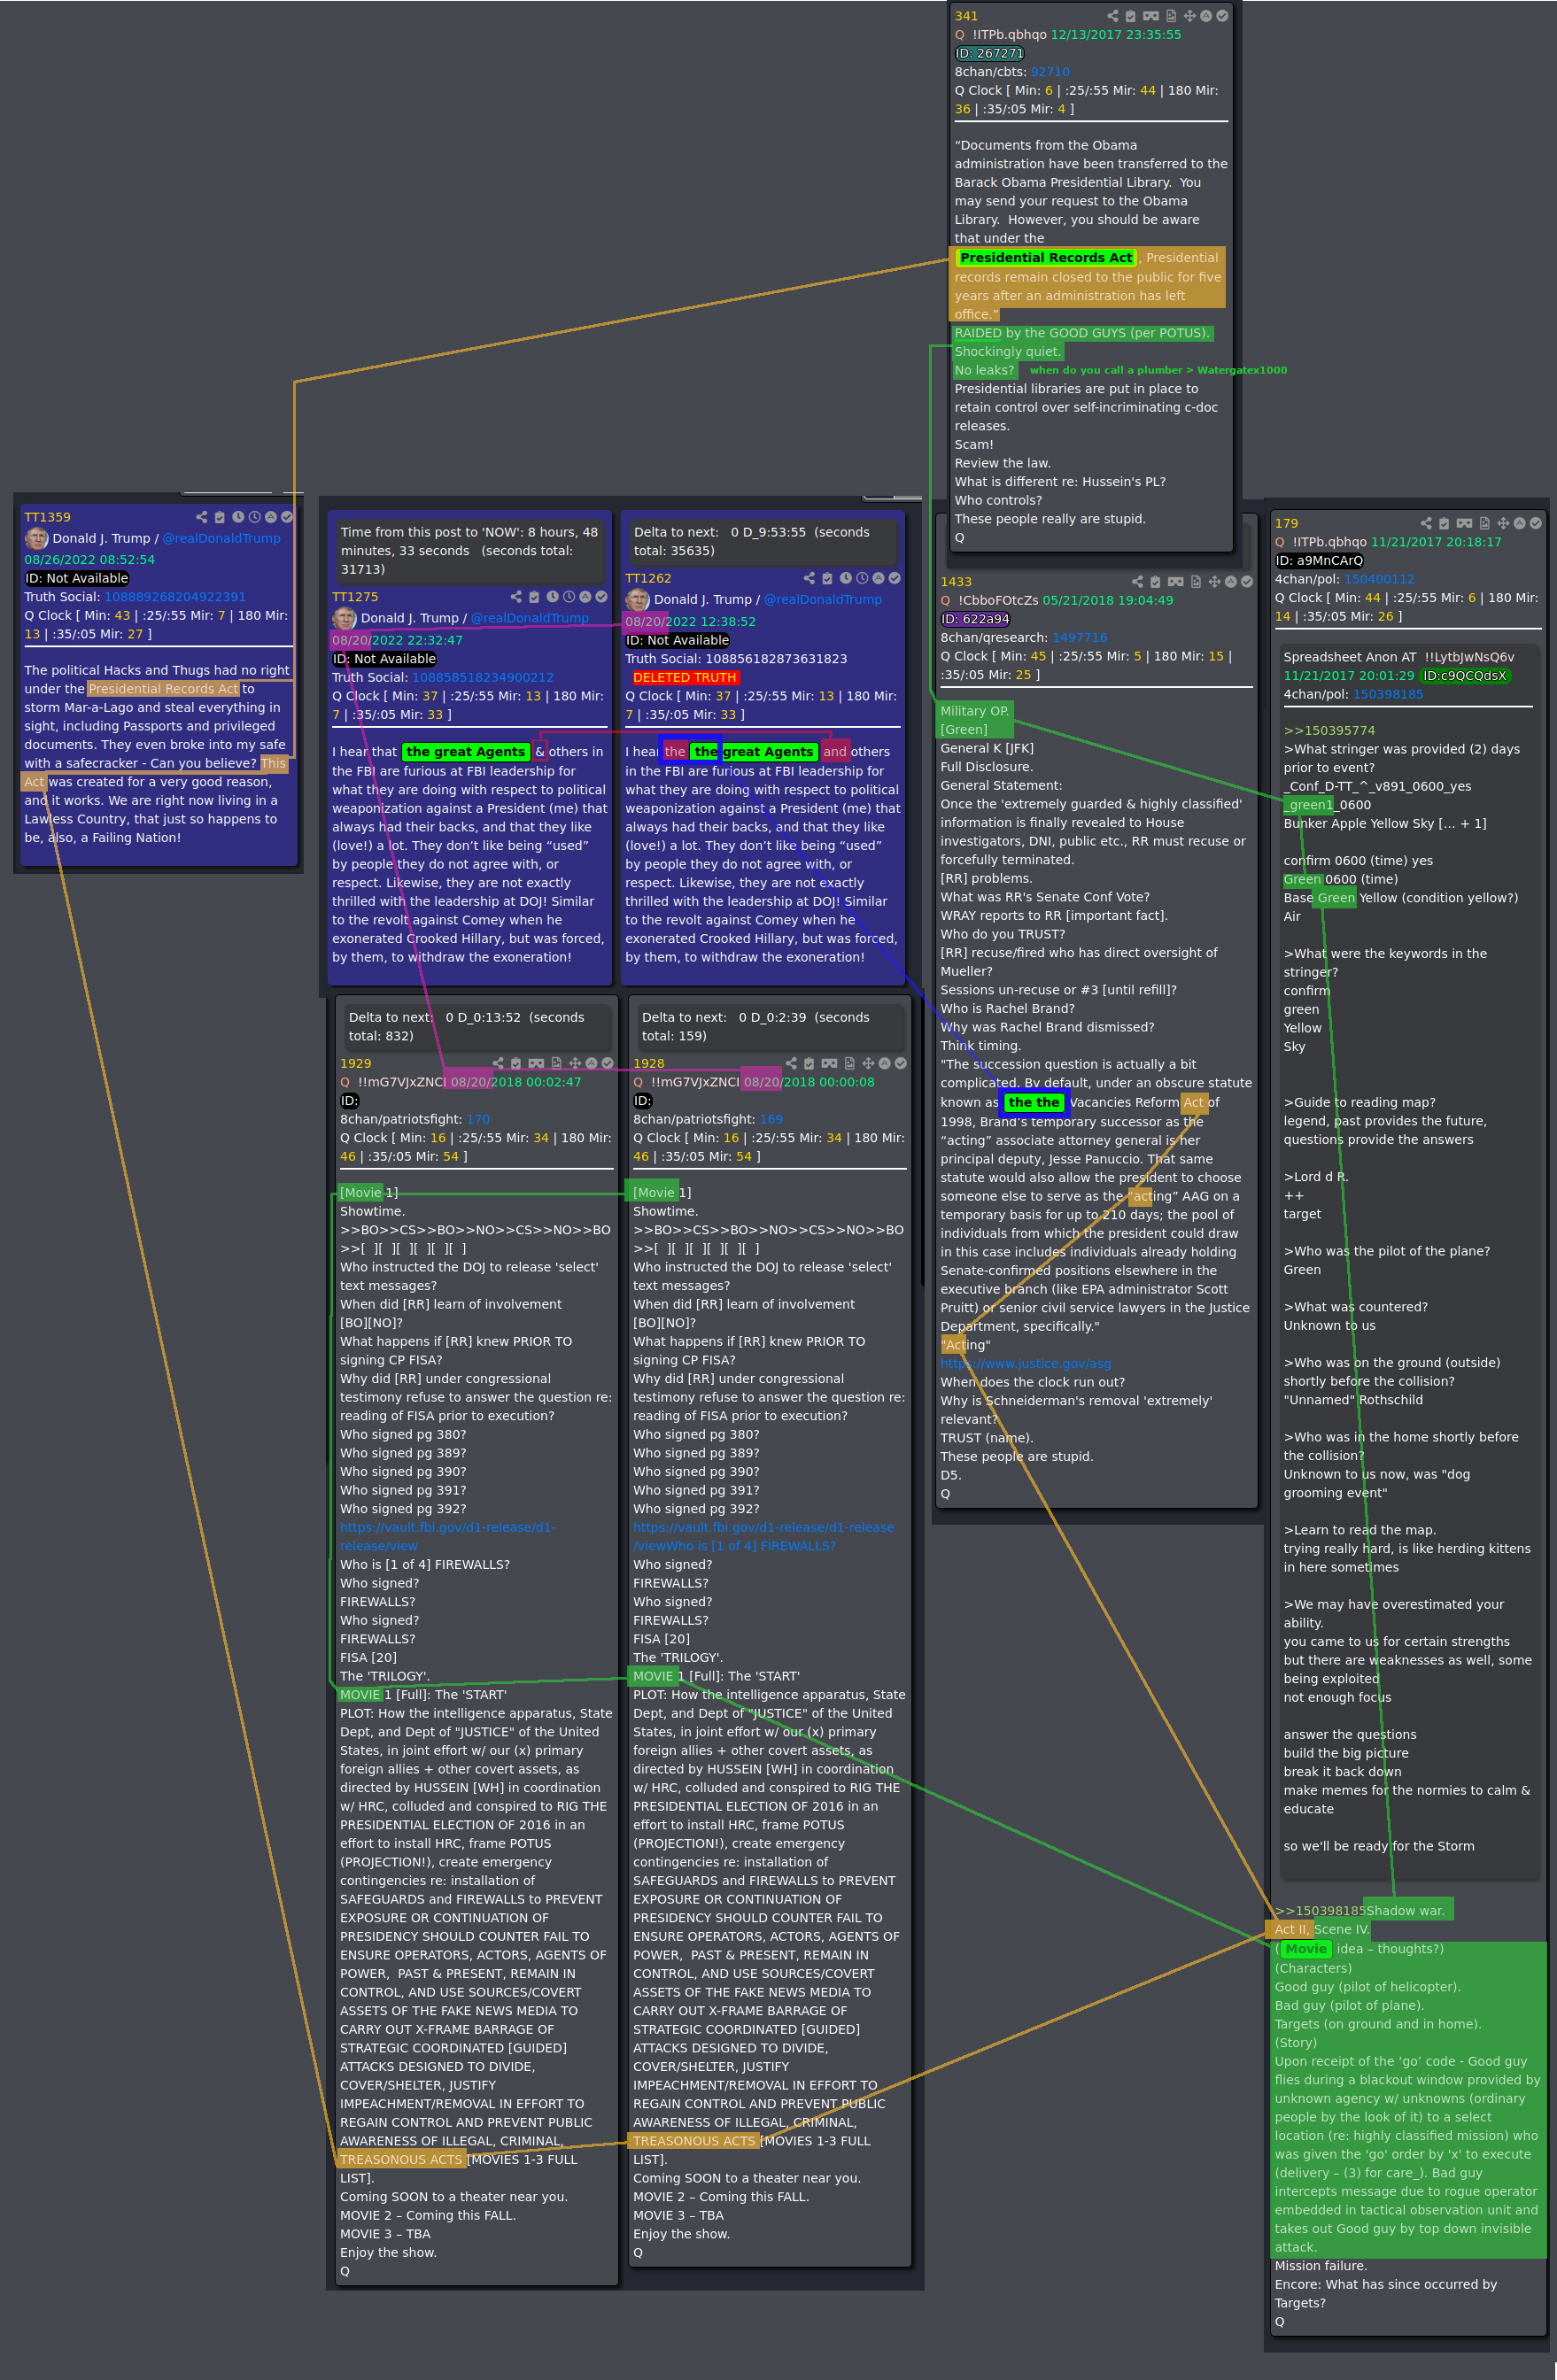
Task: Click share icon on post 1433
Action: coord(1137,581)
